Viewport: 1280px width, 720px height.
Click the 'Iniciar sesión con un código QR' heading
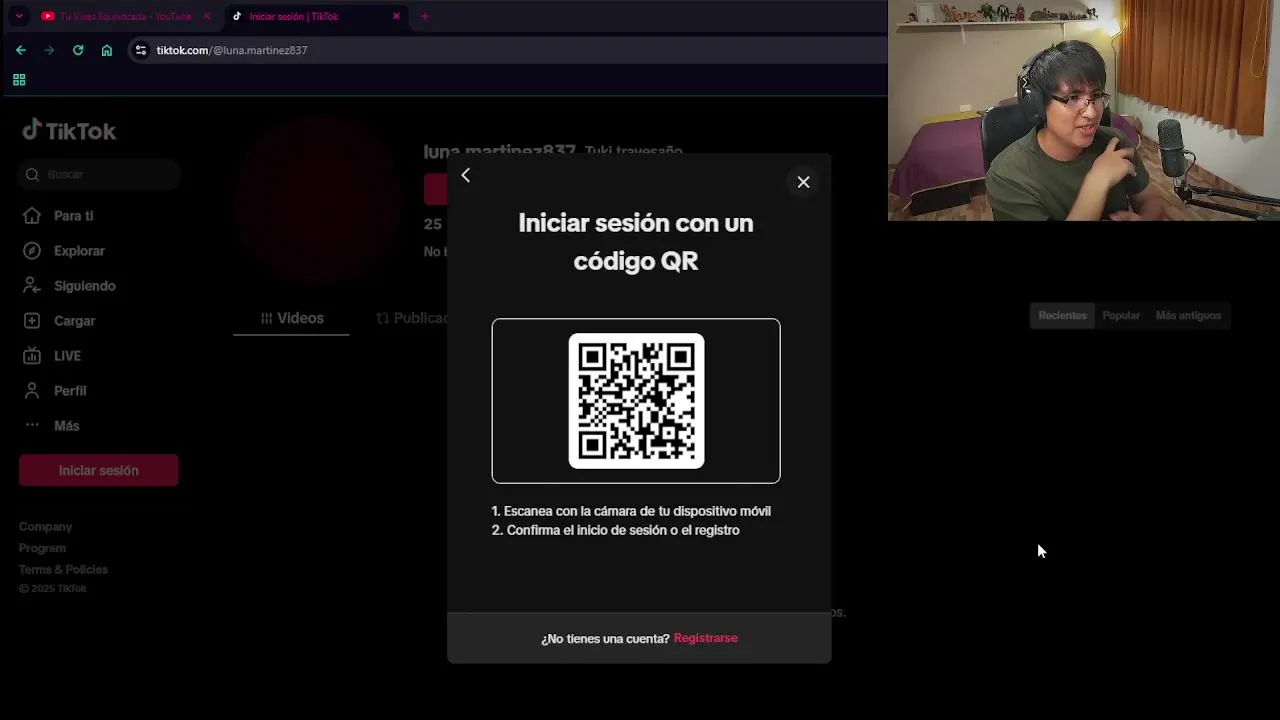tap(636, 242)
